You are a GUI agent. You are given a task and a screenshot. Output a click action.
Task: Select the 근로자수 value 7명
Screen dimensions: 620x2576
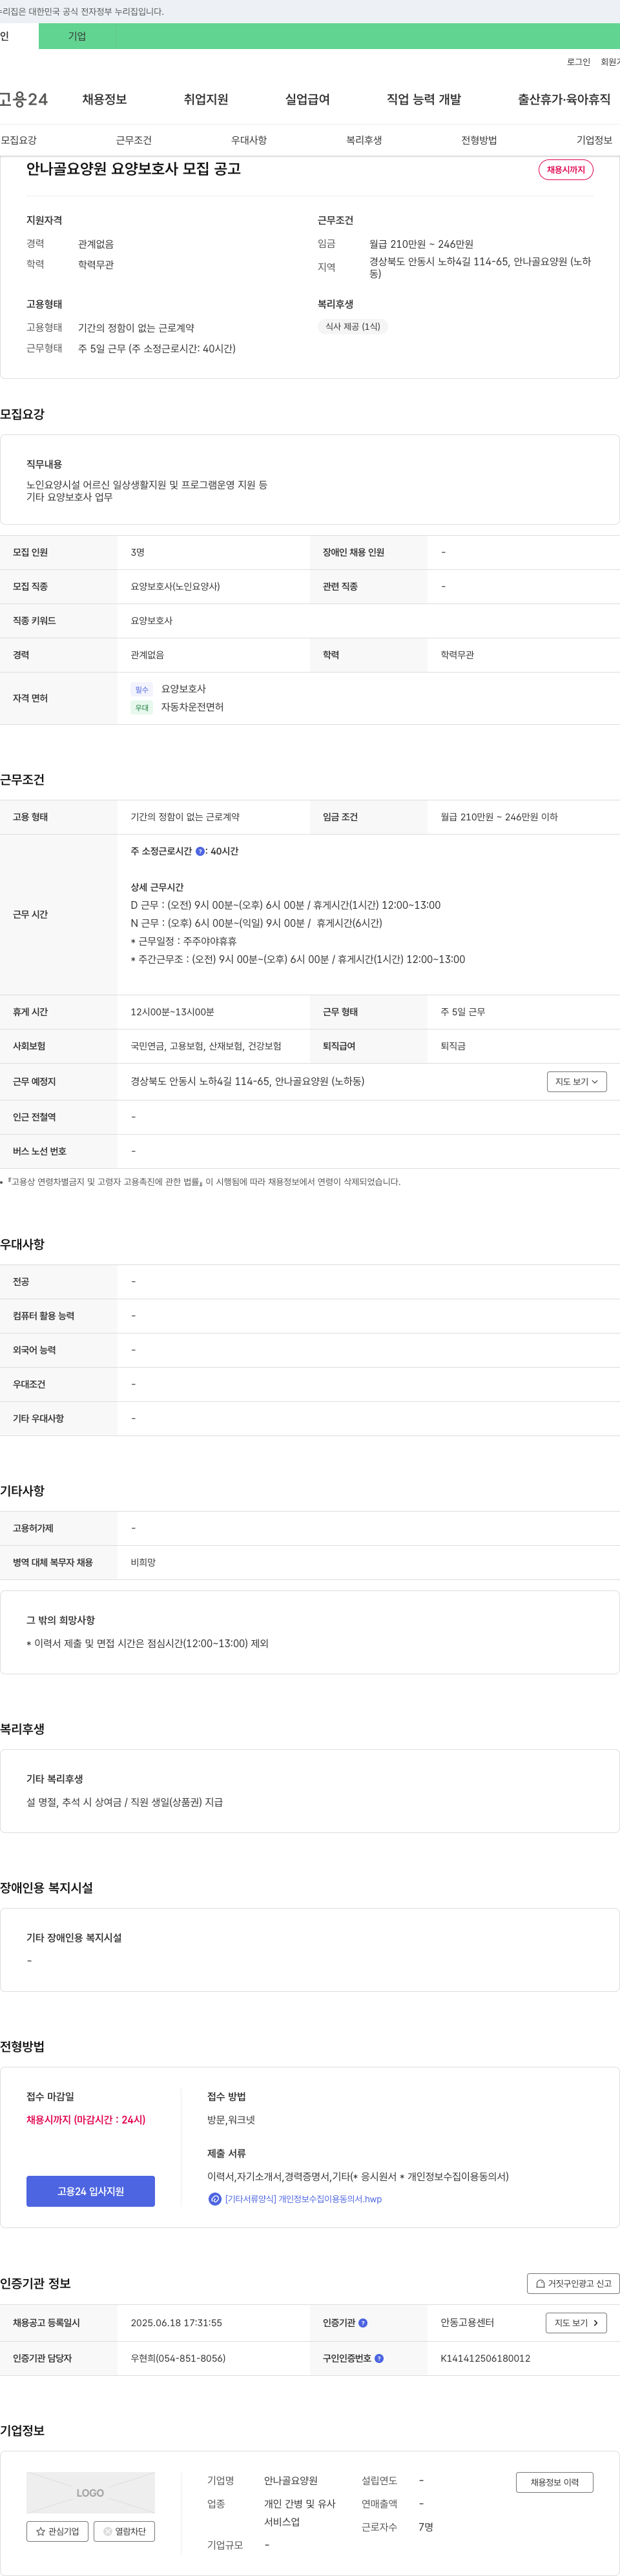(x=426, y=2527)
